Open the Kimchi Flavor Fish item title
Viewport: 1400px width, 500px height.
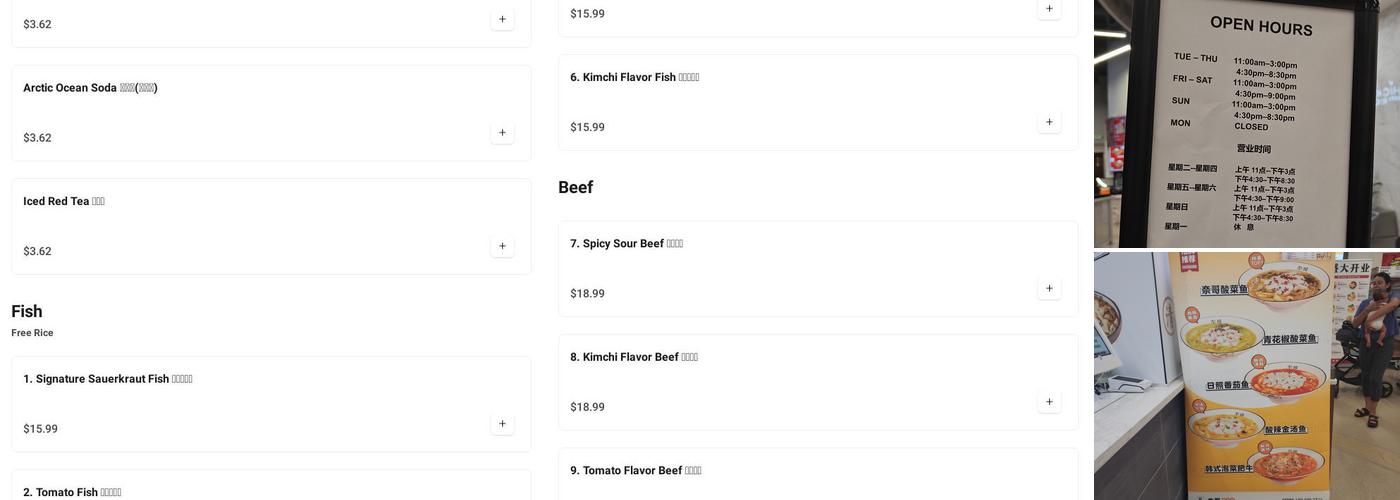coord(634,77)
